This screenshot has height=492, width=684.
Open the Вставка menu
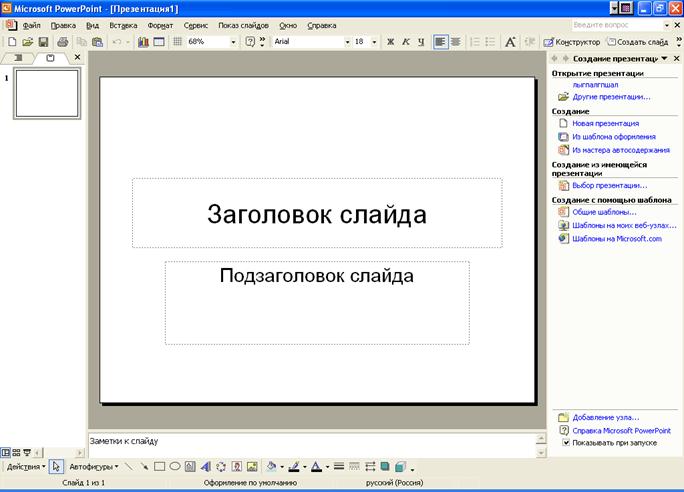[x=122, y=24]
